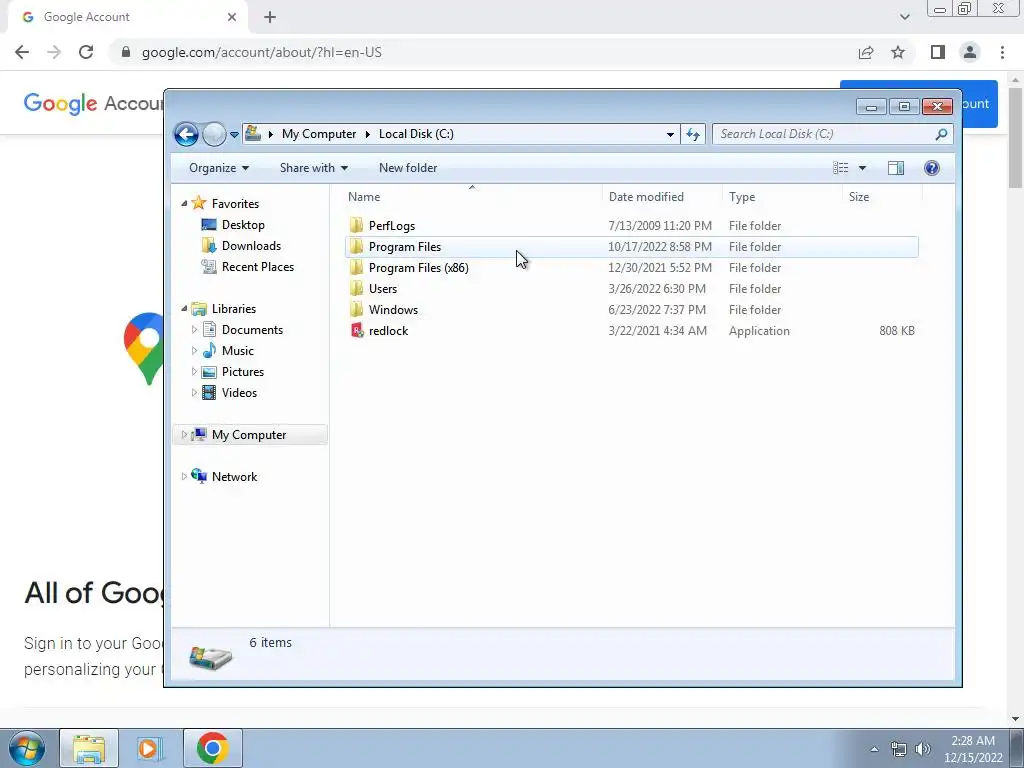Viewport: 1024px width, 768px height.
Task: Open Windows Media Player from taskbar
Action: point(150,748)
